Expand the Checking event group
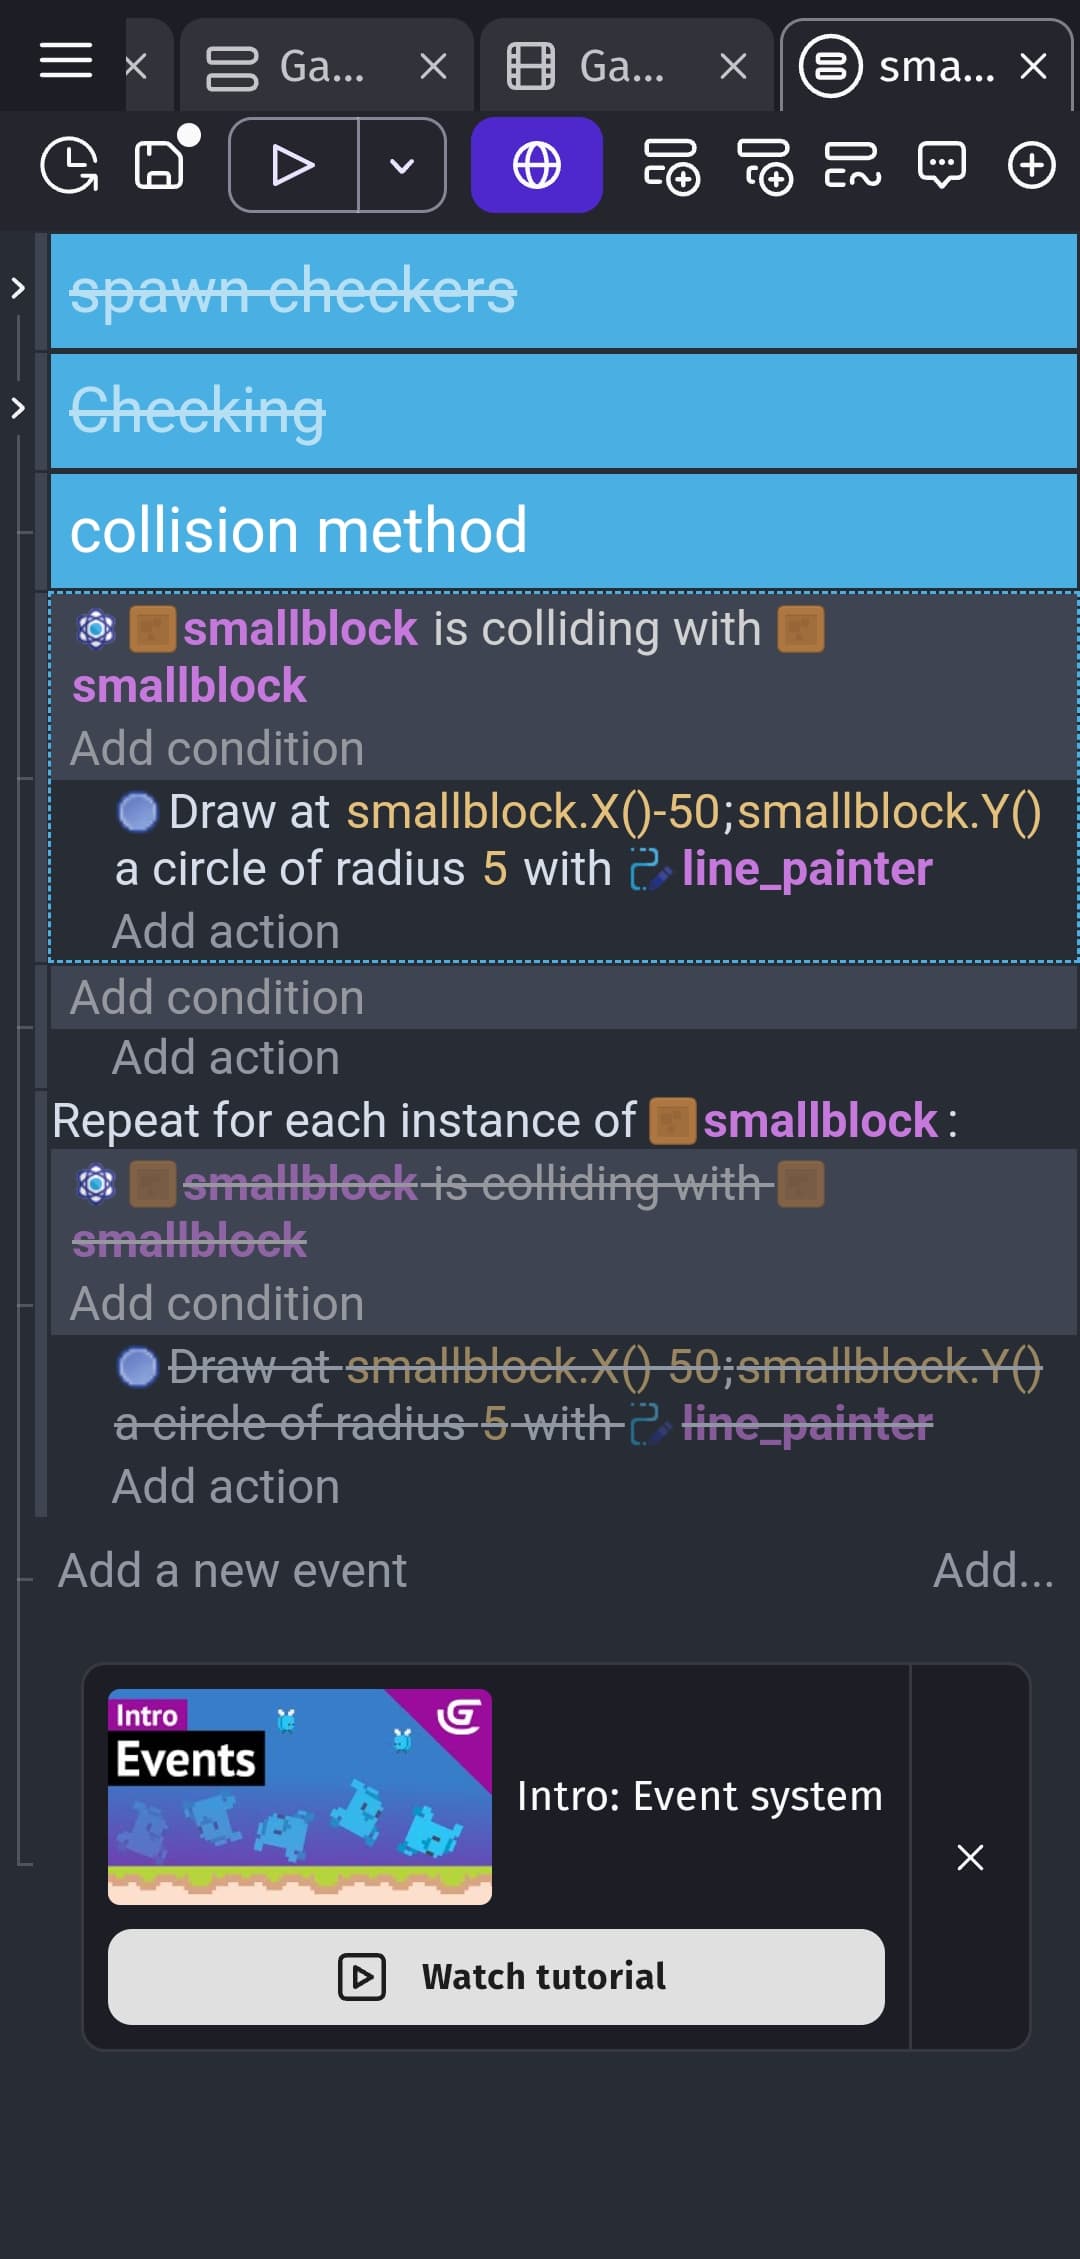This screenshot has width=1080, height=2259. 17,408
